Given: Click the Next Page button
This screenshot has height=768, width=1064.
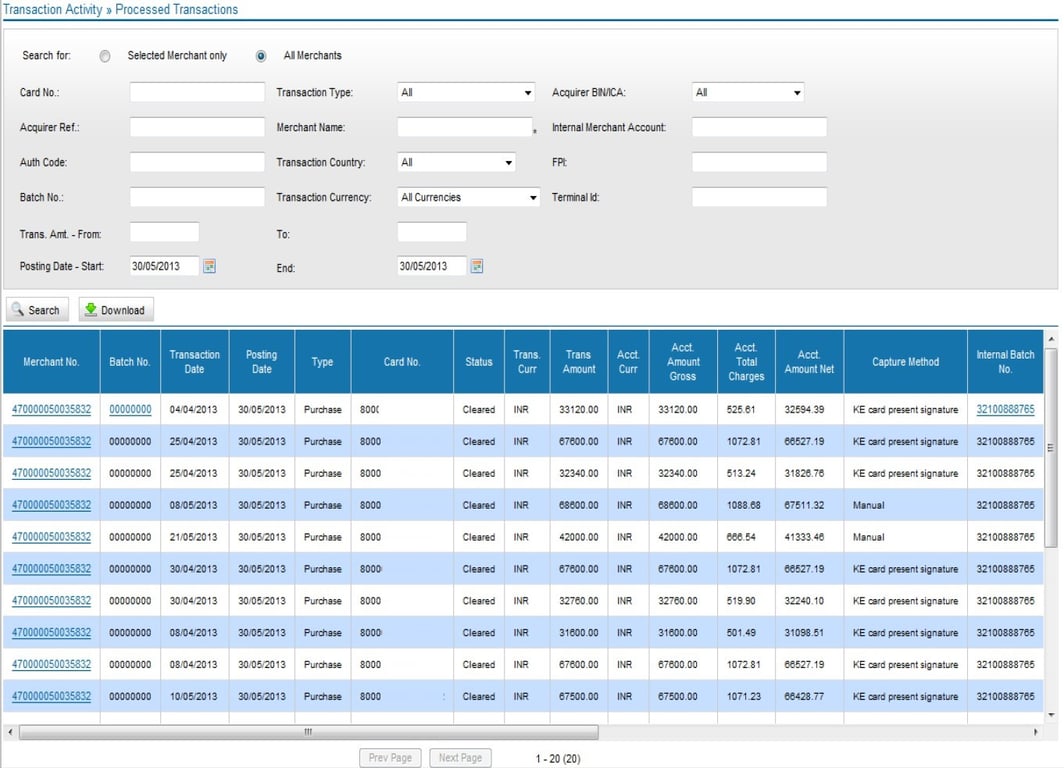Looking at the screenshot, I should [x=460, y=758].
